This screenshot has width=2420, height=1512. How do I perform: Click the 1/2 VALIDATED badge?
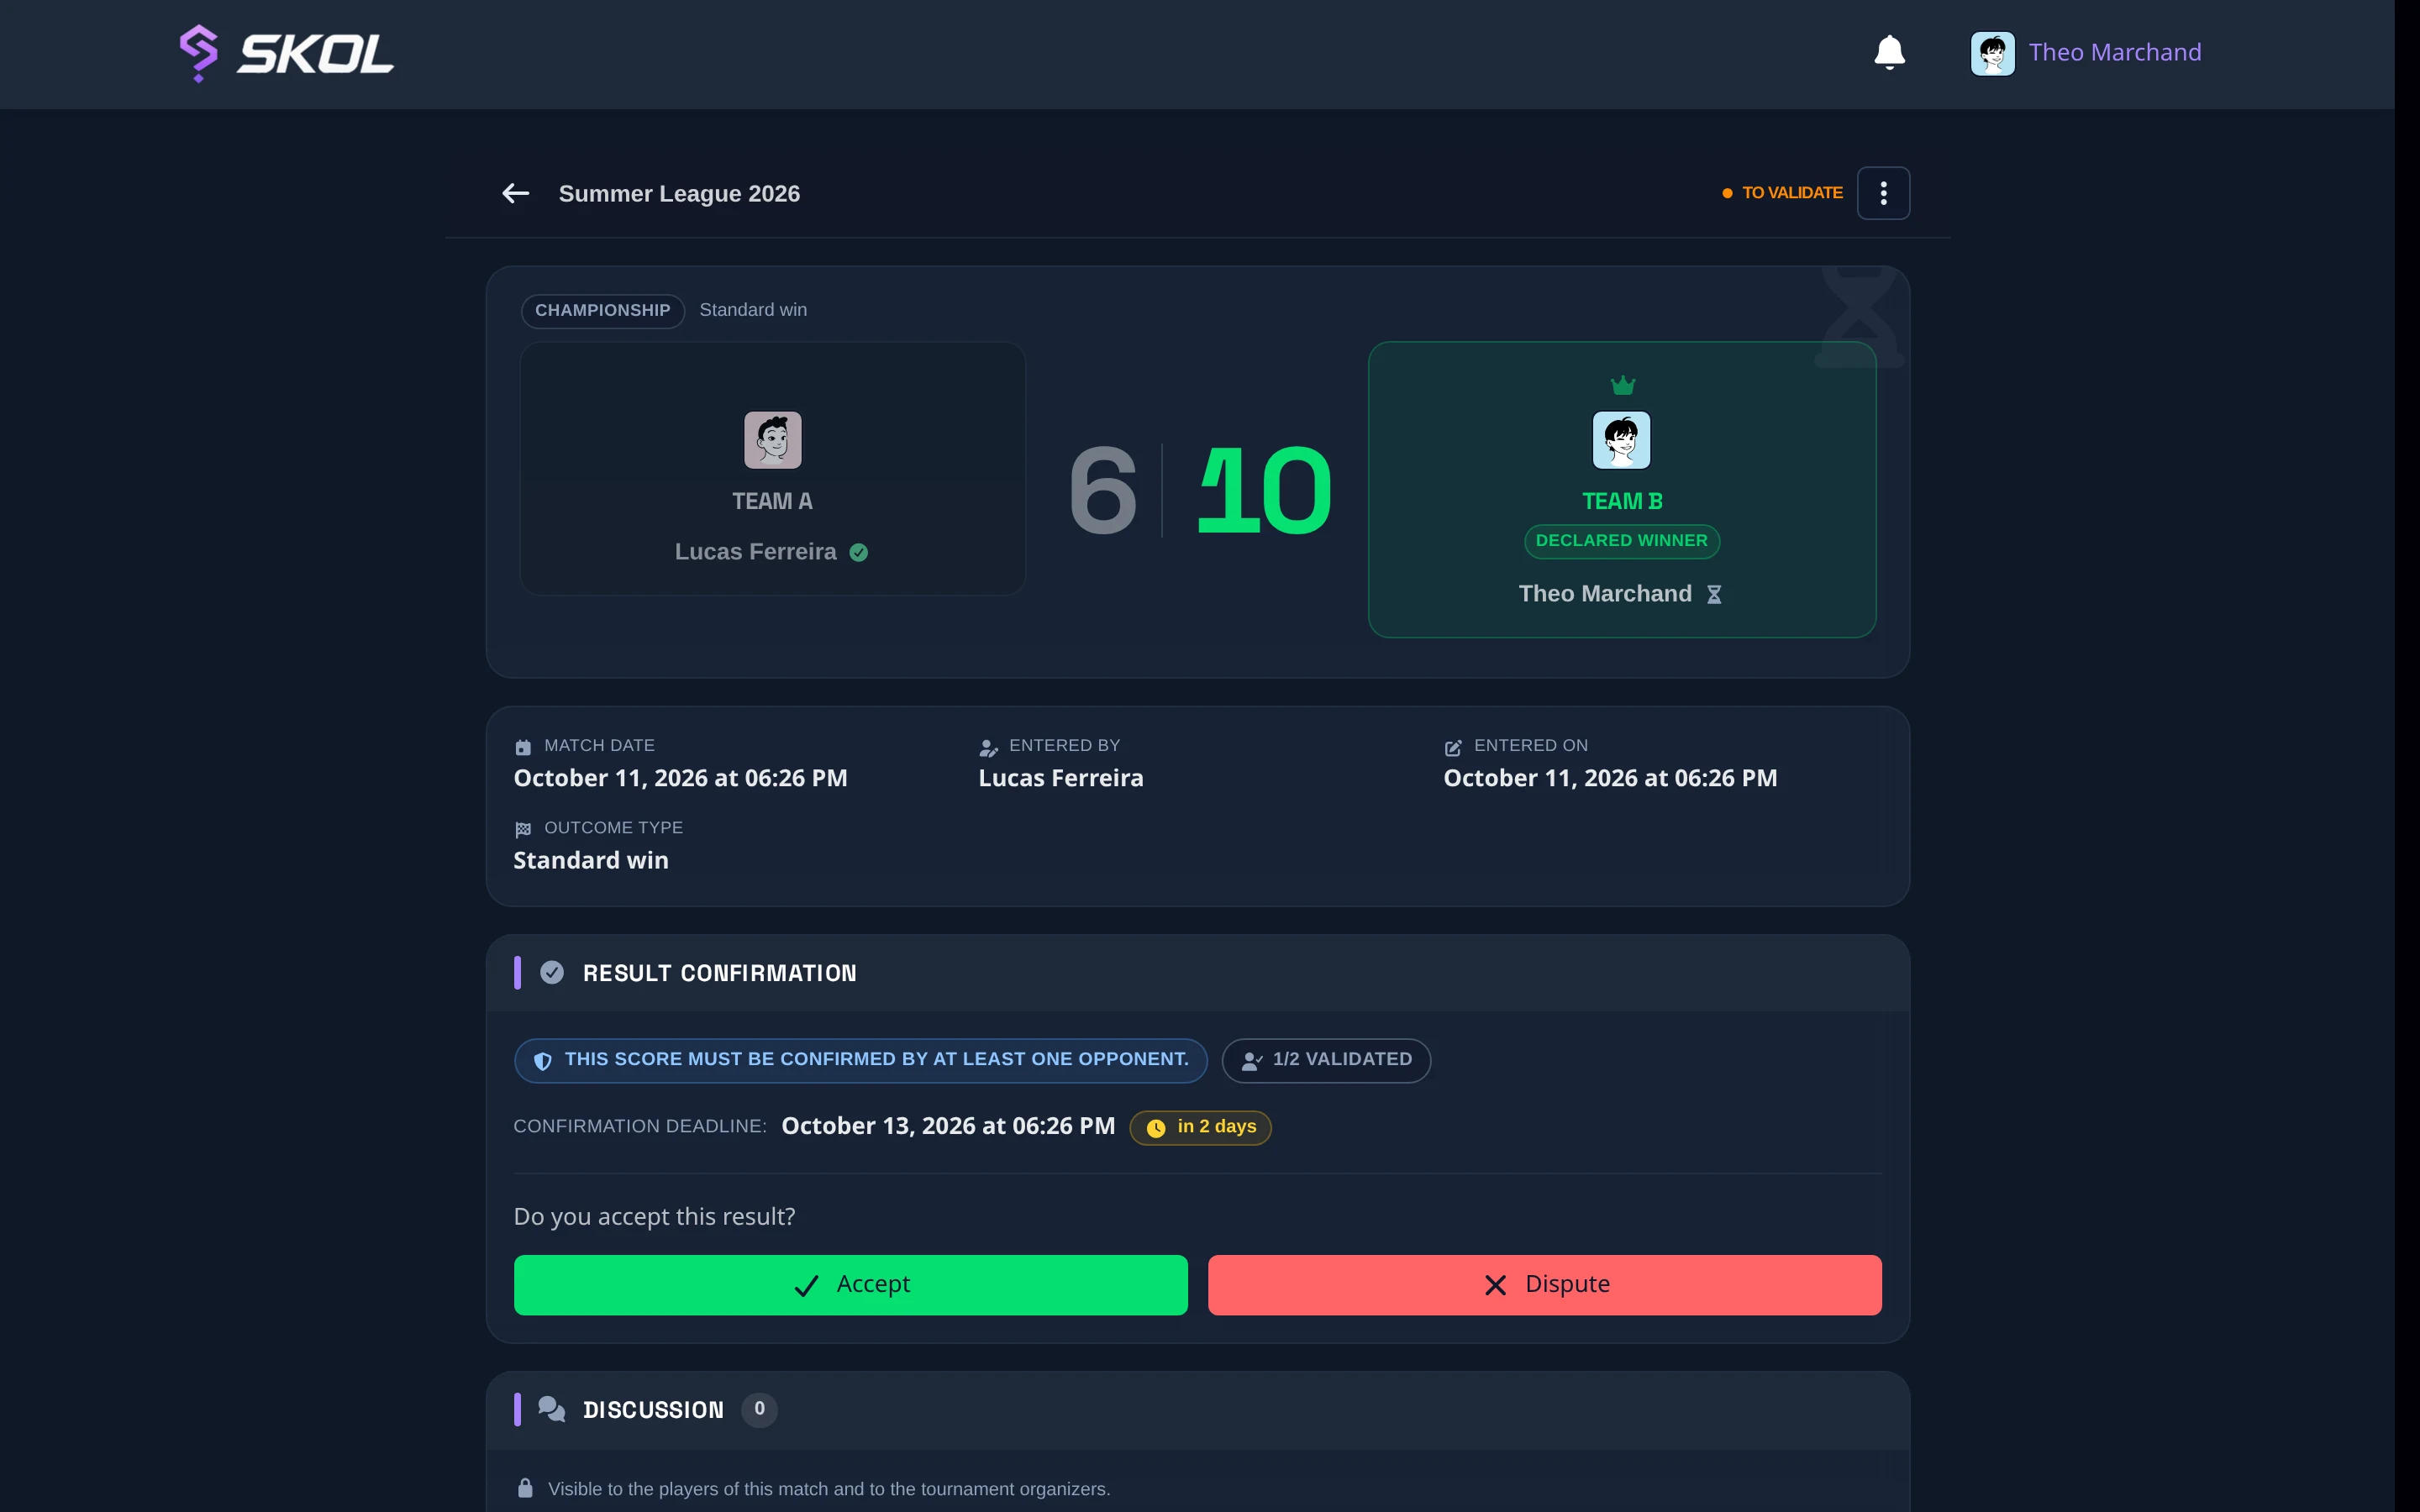click(1326, 1060)
